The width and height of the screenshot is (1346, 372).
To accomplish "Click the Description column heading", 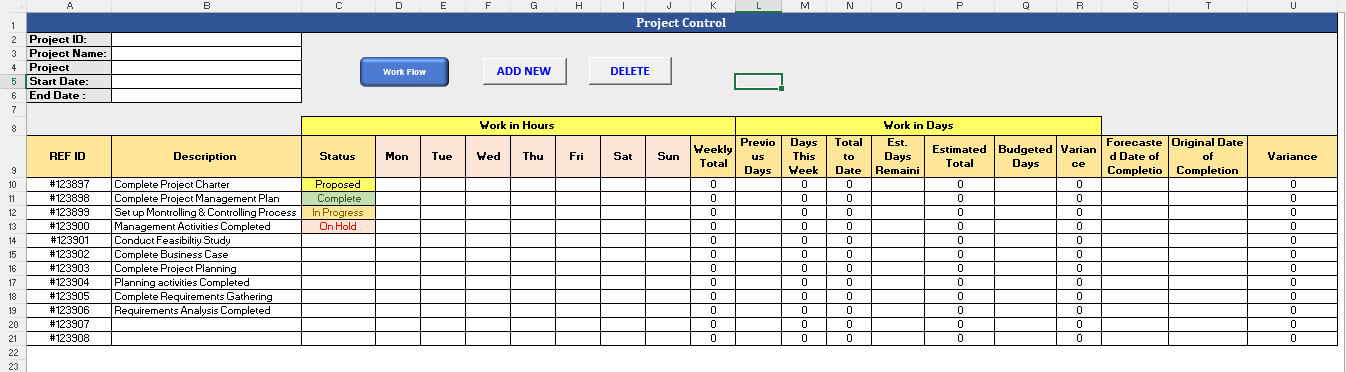I will (206, 156).
